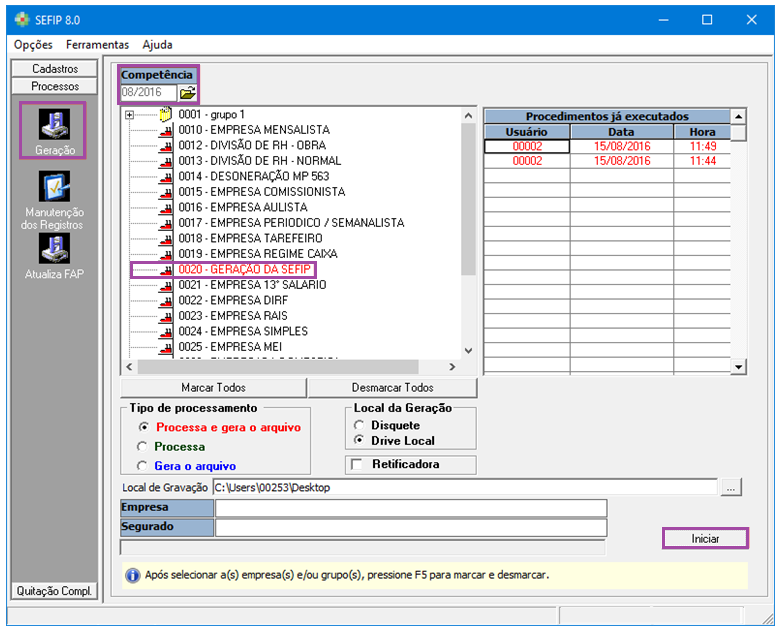Click the Local de Gravação path field
This screenshot has width=781, height=632.
(x=465, y=487)
